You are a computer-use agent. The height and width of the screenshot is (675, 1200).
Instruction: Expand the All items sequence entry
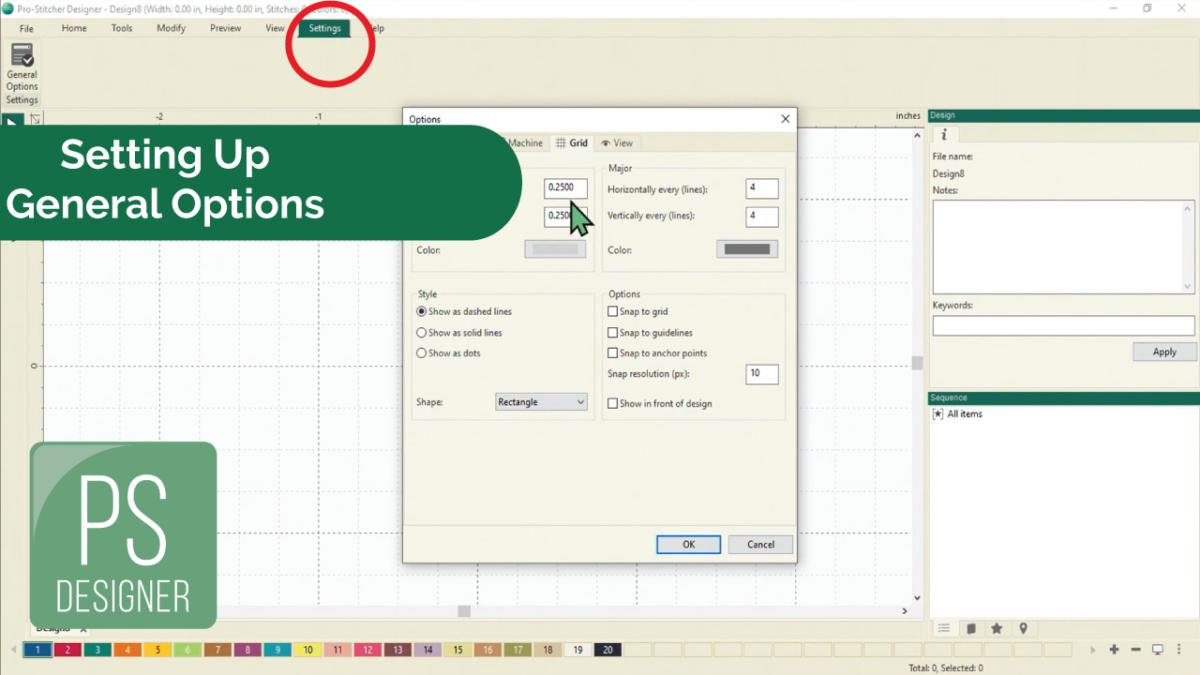click(938, 414)
